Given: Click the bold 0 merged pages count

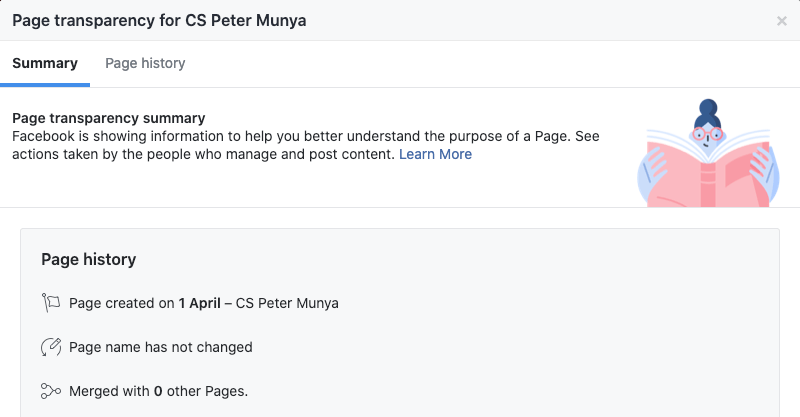Looking at the screenshot, I should coord(158,391).
